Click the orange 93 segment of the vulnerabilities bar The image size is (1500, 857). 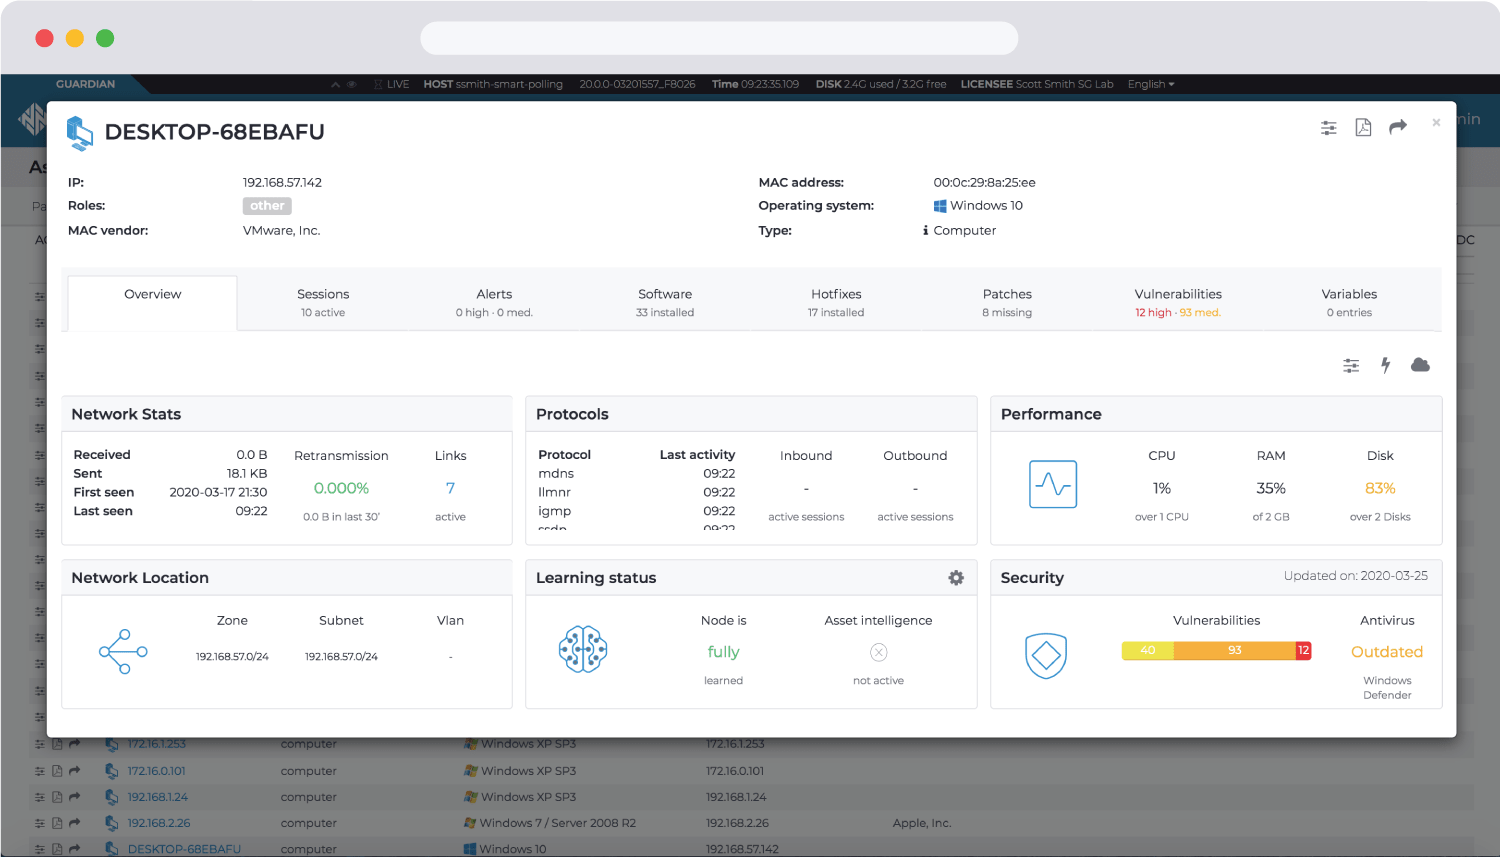1234,650
